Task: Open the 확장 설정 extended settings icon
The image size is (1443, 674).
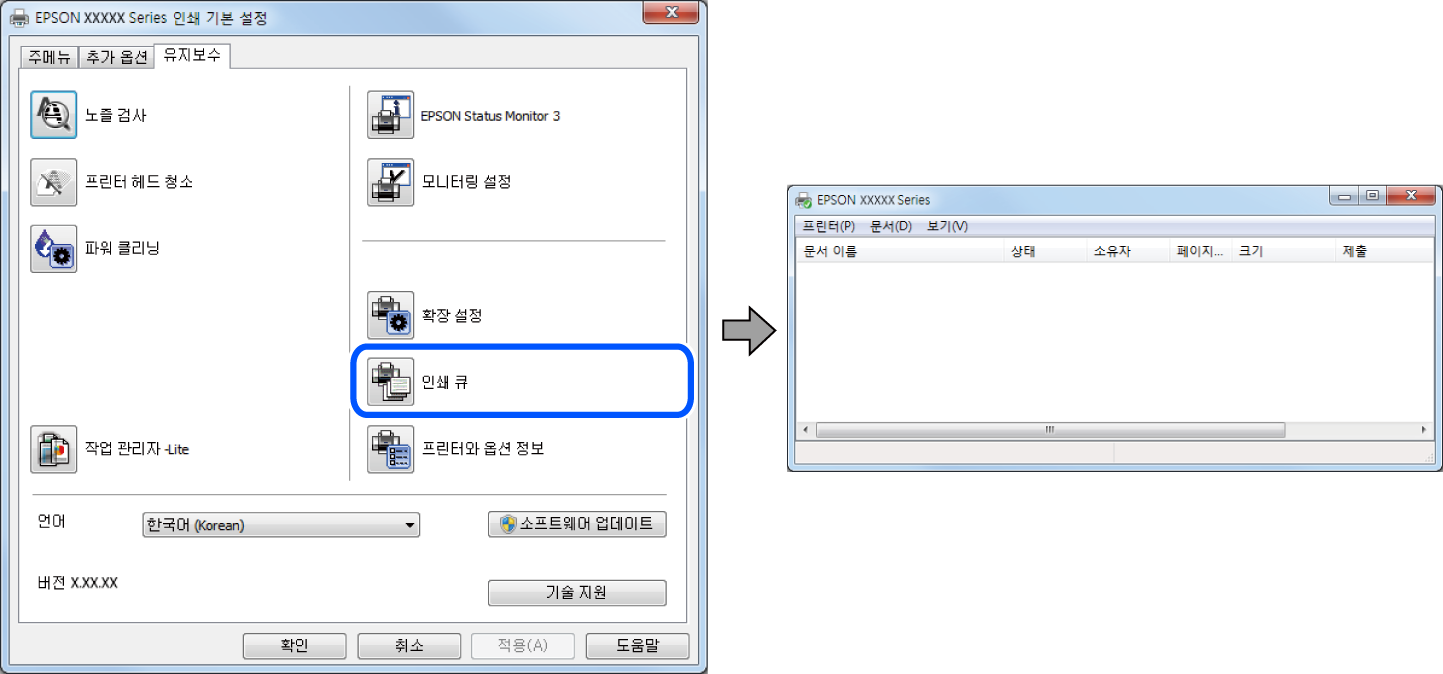Action: click(x=390, y=316)
